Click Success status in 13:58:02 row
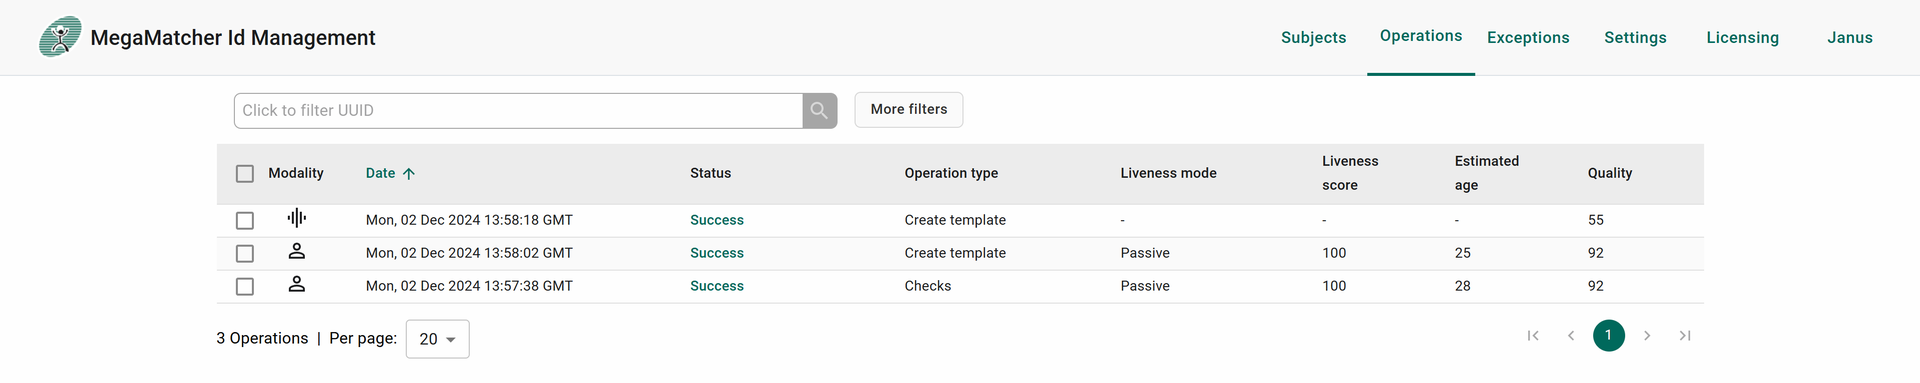Screen dimensions: 1920x383 (x=717, y=253)
